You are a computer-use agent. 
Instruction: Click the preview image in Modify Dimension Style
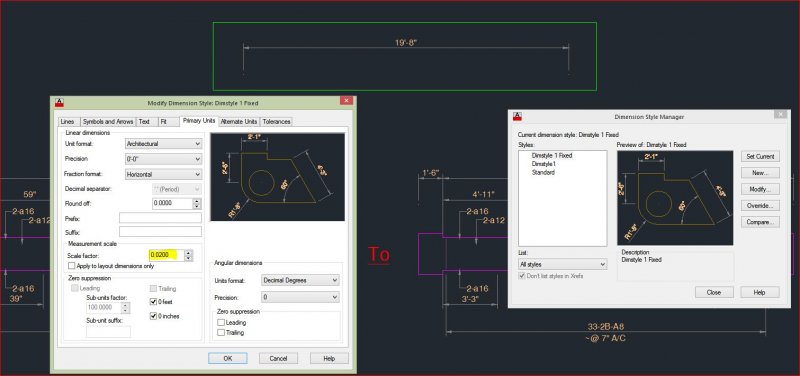(x=278, y=177)
